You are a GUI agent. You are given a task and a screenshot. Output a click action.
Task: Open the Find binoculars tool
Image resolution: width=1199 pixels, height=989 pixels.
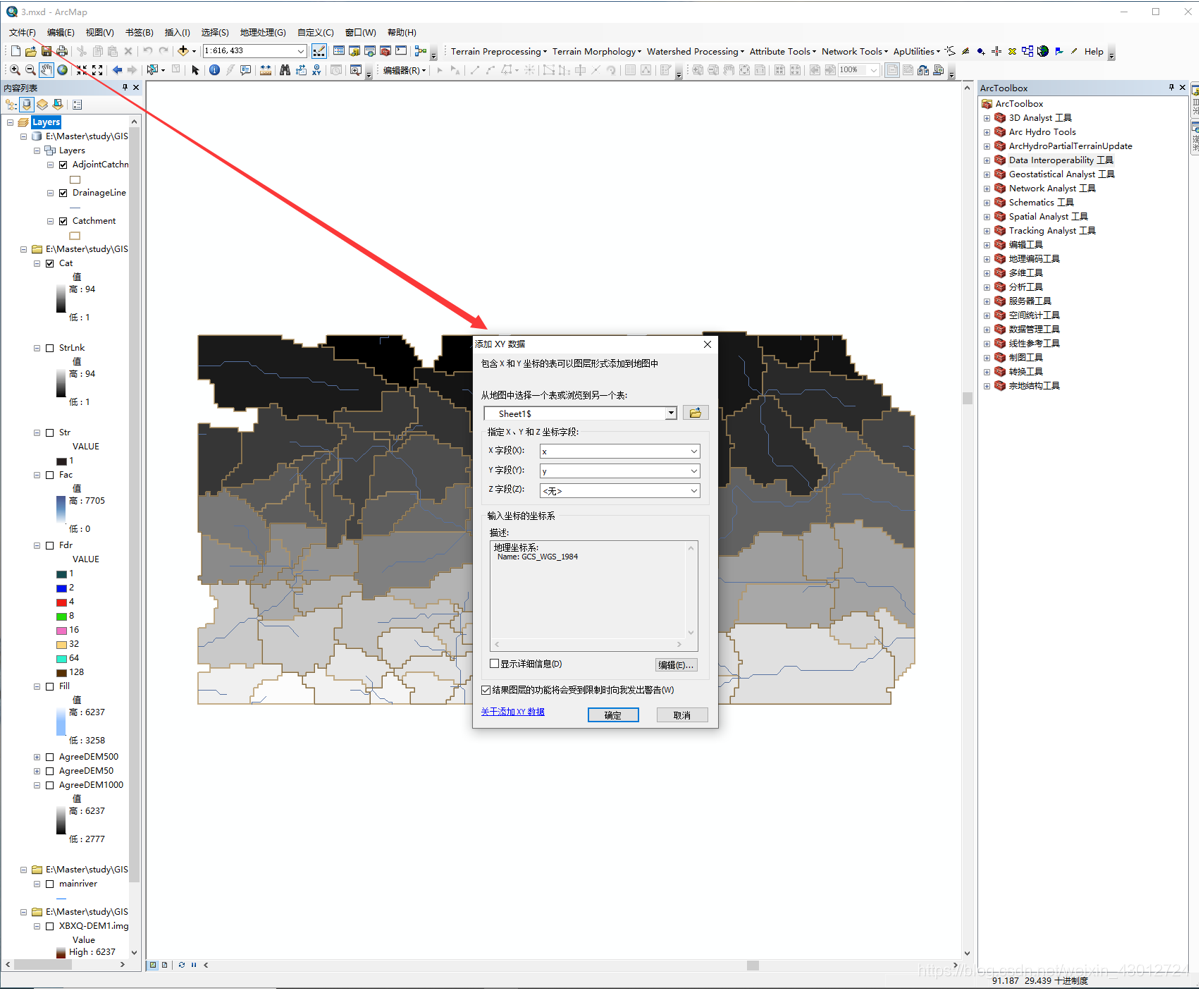pyautogui.click(x=284, y=70)
